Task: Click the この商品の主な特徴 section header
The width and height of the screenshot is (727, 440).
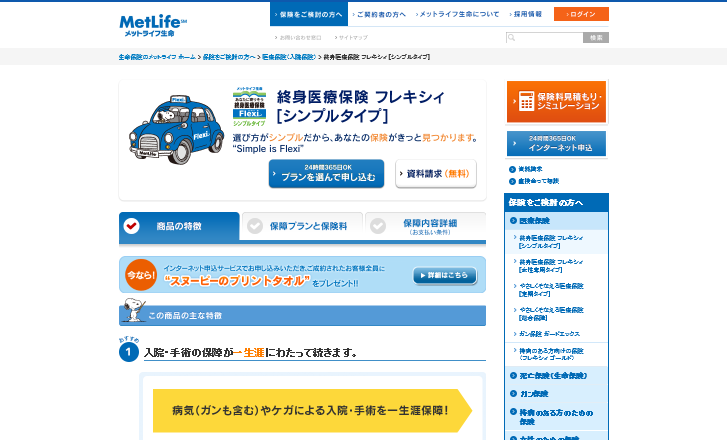Action: click(302, 315)
